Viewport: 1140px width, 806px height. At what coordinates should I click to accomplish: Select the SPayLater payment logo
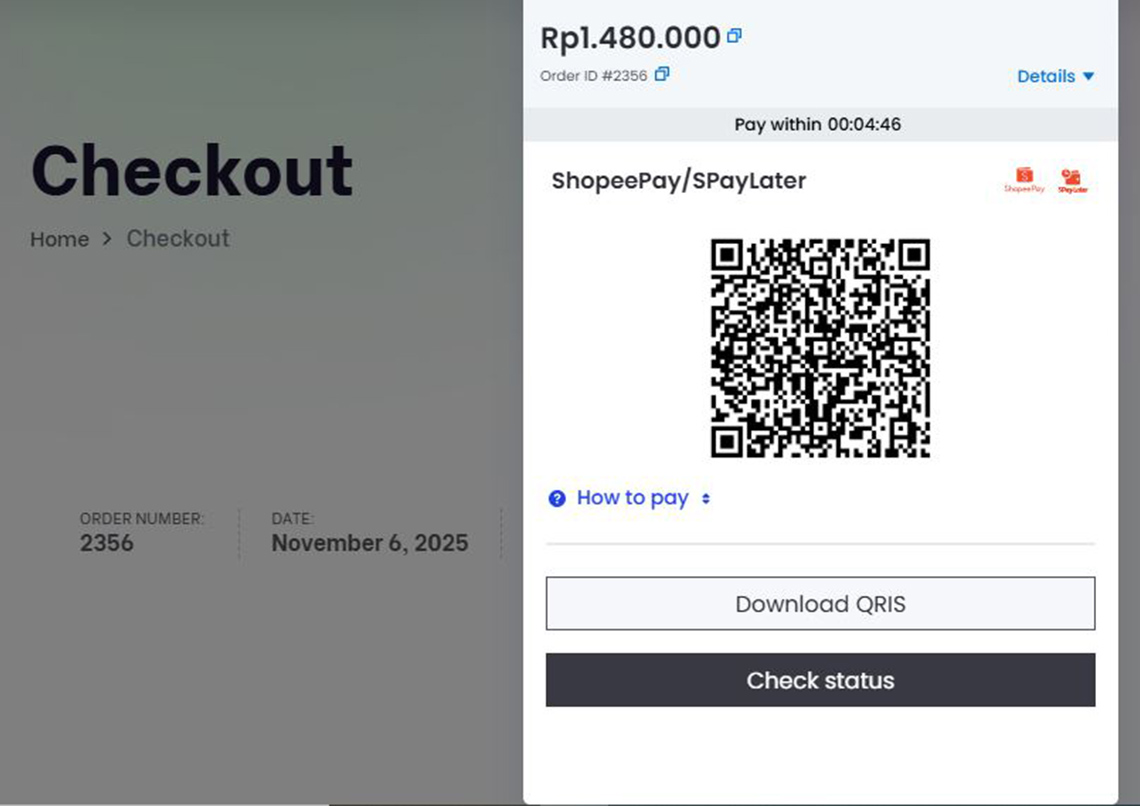1073,181
